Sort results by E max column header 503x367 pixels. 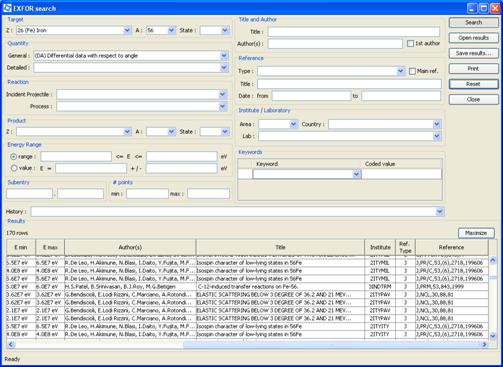pos(50,247)
